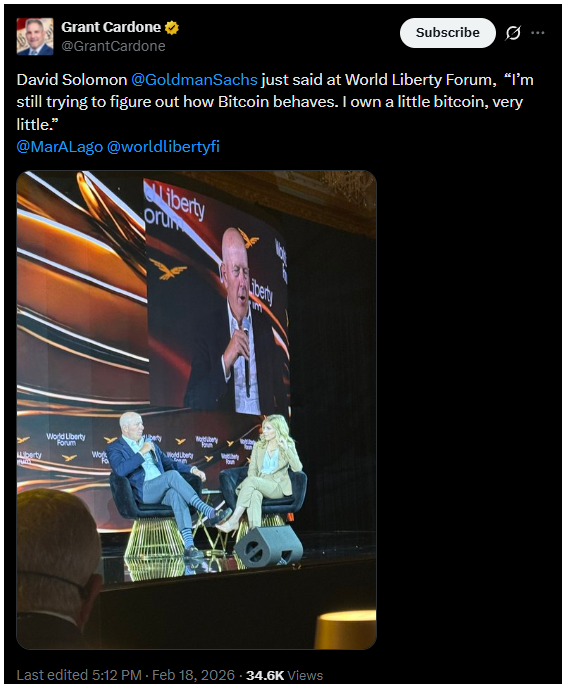Open the Grok explain-post icon

pyautogui.click(x=513, y=33)
